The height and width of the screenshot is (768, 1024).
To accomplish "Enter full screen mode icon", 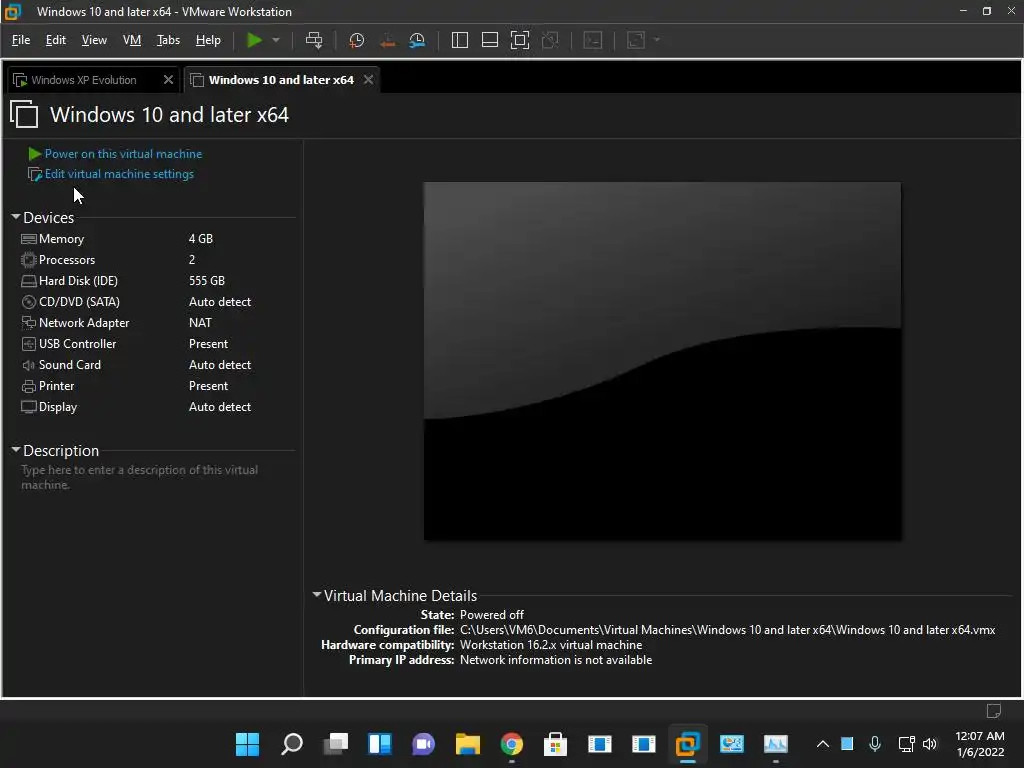I will (x=520, y=40).
